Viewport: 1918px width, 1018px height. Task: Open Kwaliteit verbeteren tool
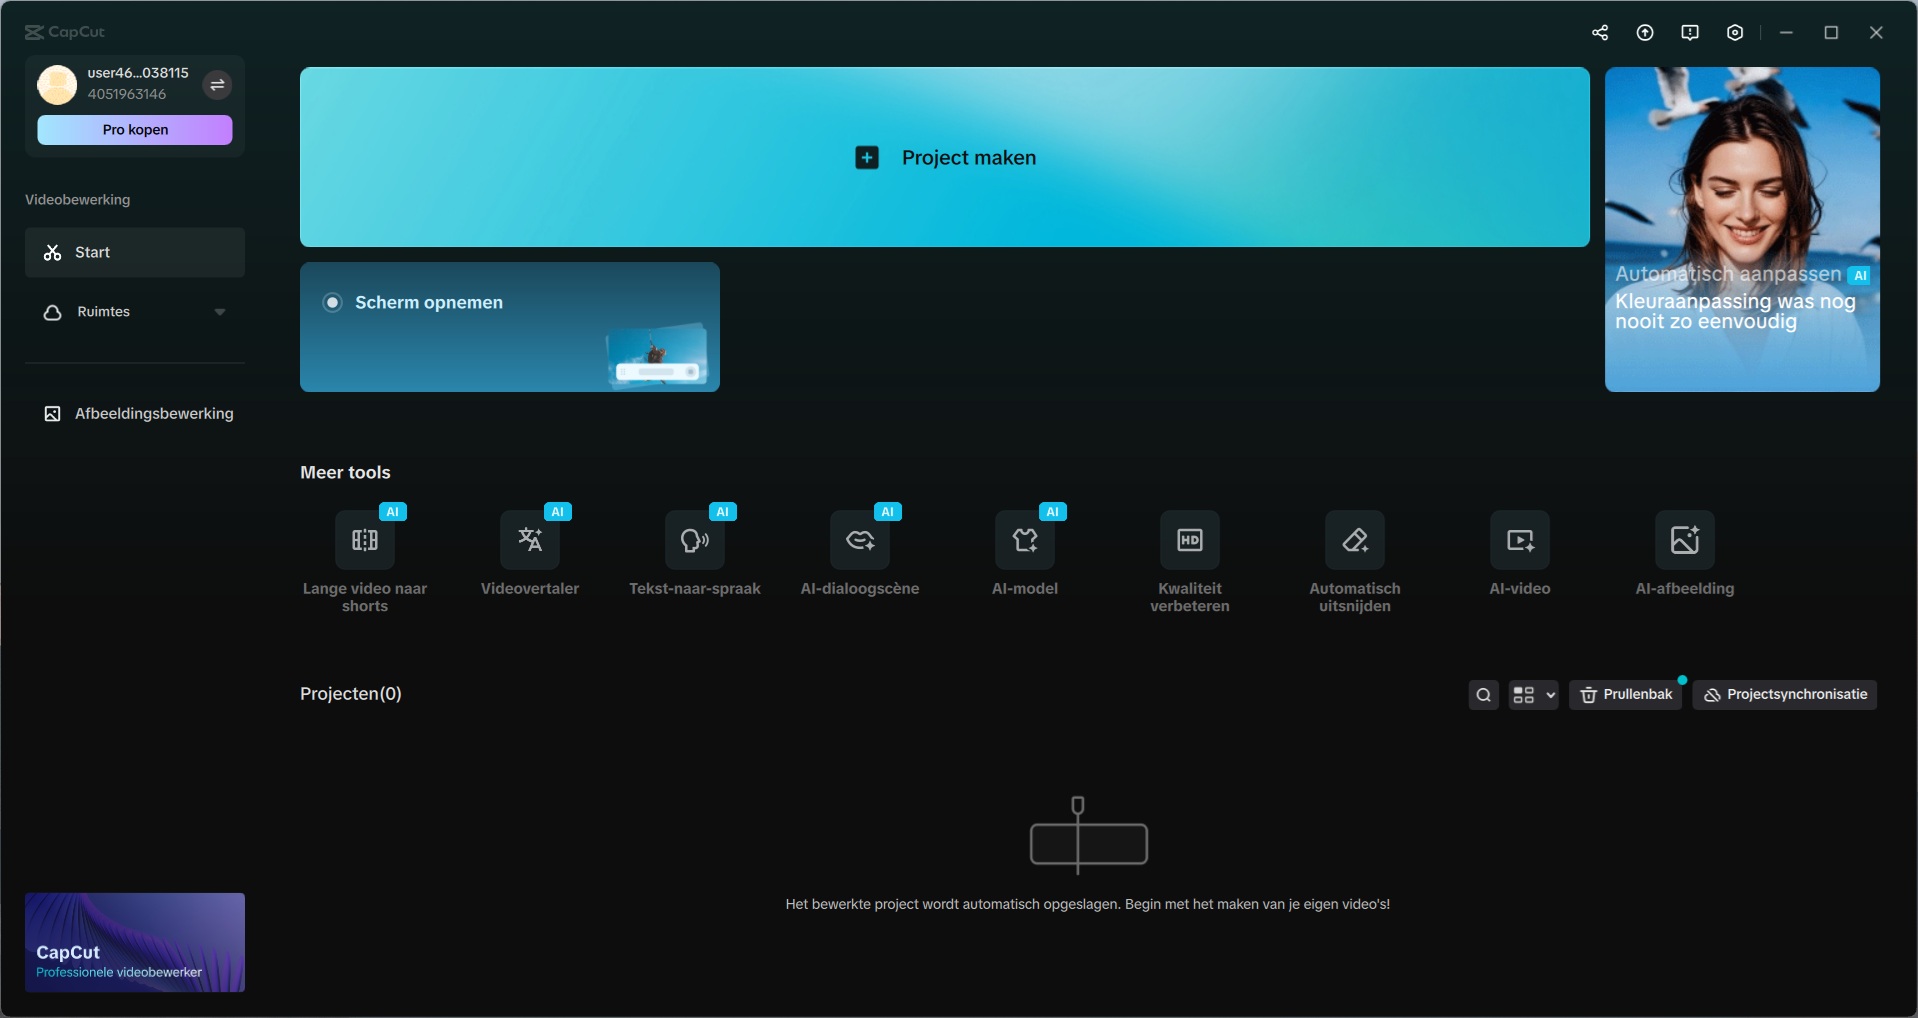(x=1190, y=540)
